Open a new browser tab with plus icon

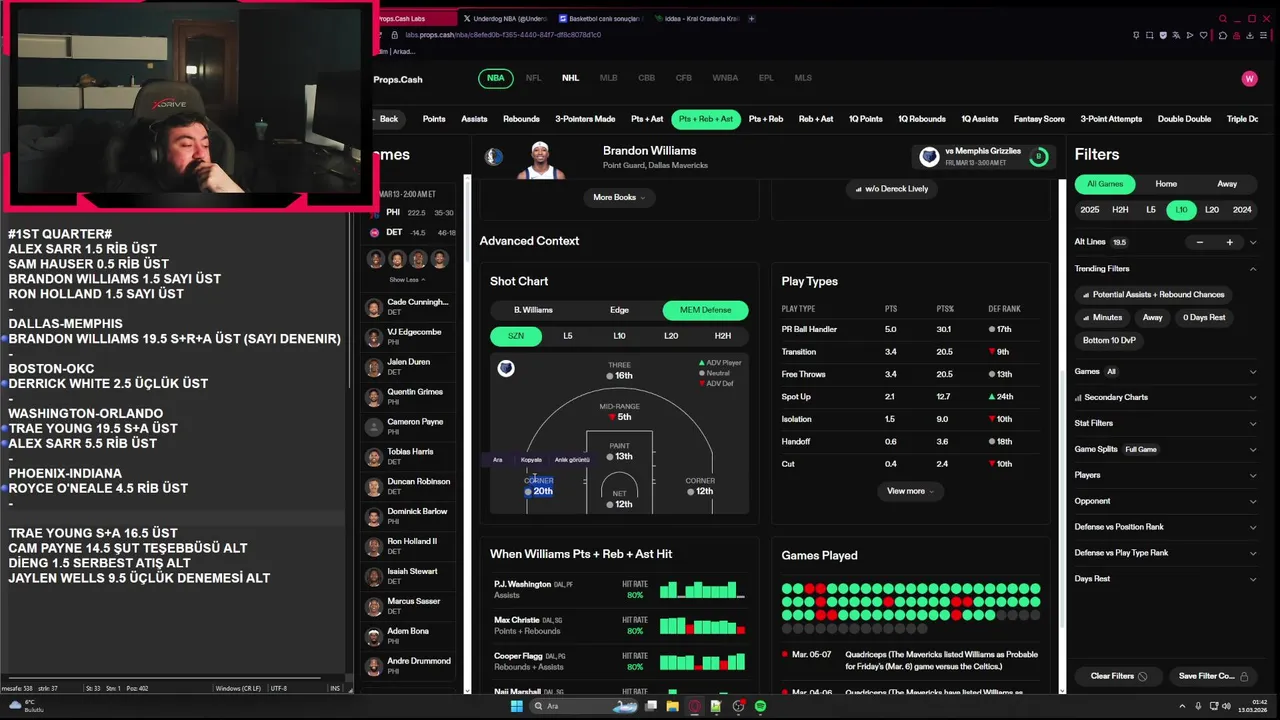click(752, 18)
